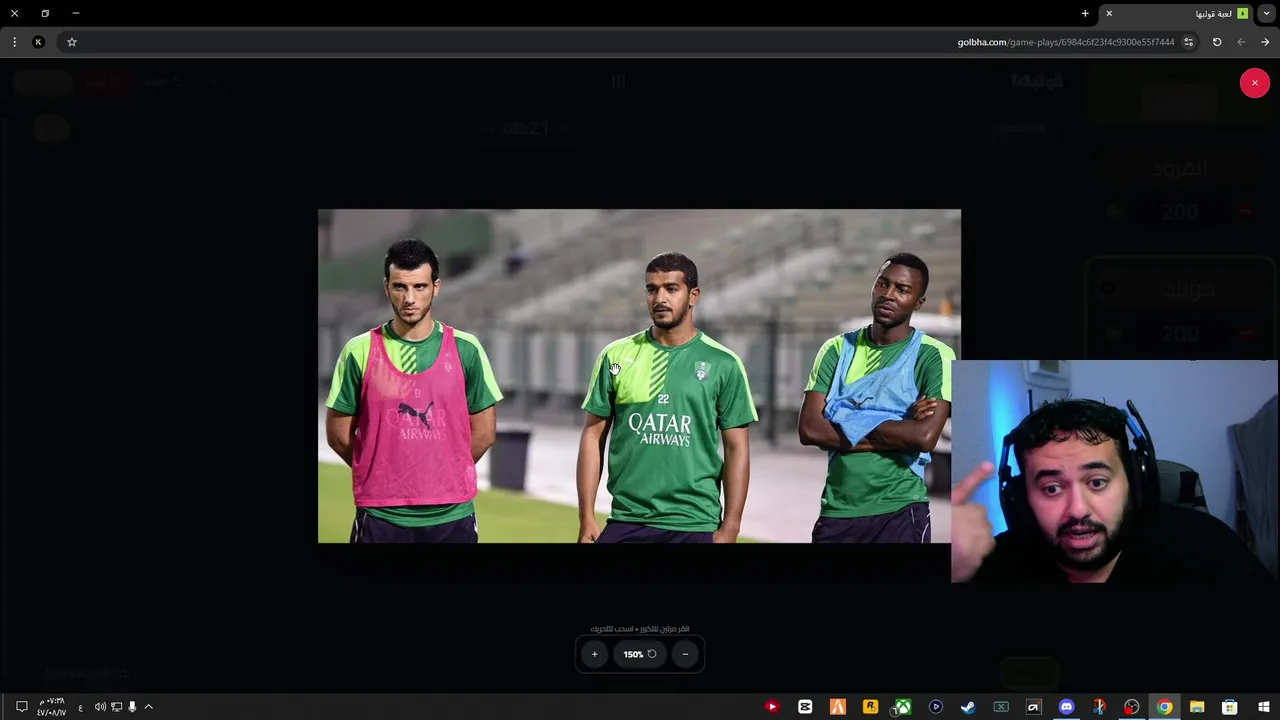Switch to Google Chrome in taskbar
Viewport: 1280px width, 720px height.
[x=1165, y=707]
